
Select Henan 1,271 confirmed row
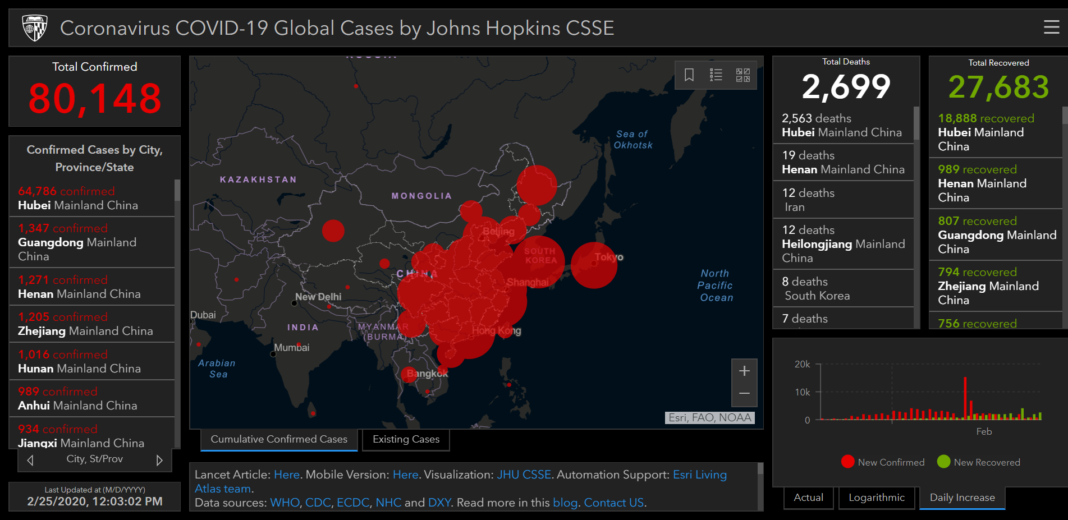[x=91, y=287]
